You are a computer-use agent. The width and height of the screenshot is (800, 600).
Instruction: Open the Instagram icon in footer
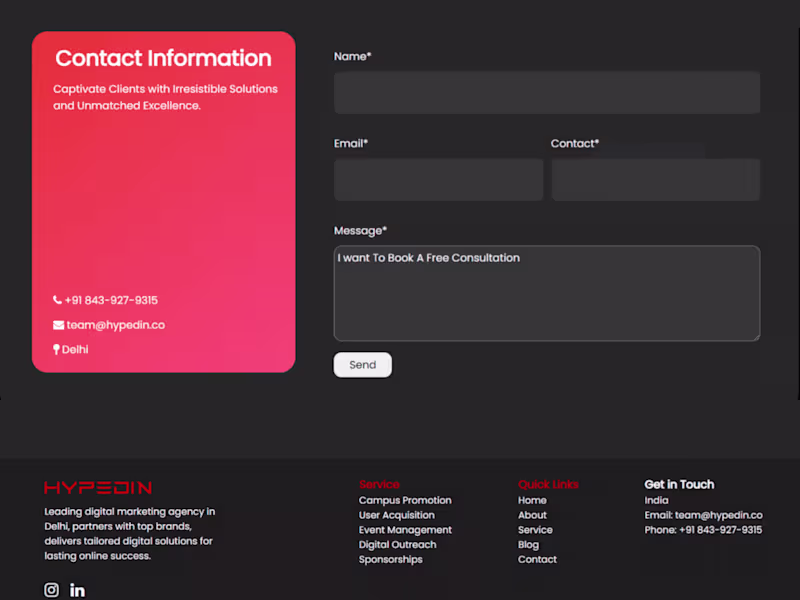click(51, 590)
